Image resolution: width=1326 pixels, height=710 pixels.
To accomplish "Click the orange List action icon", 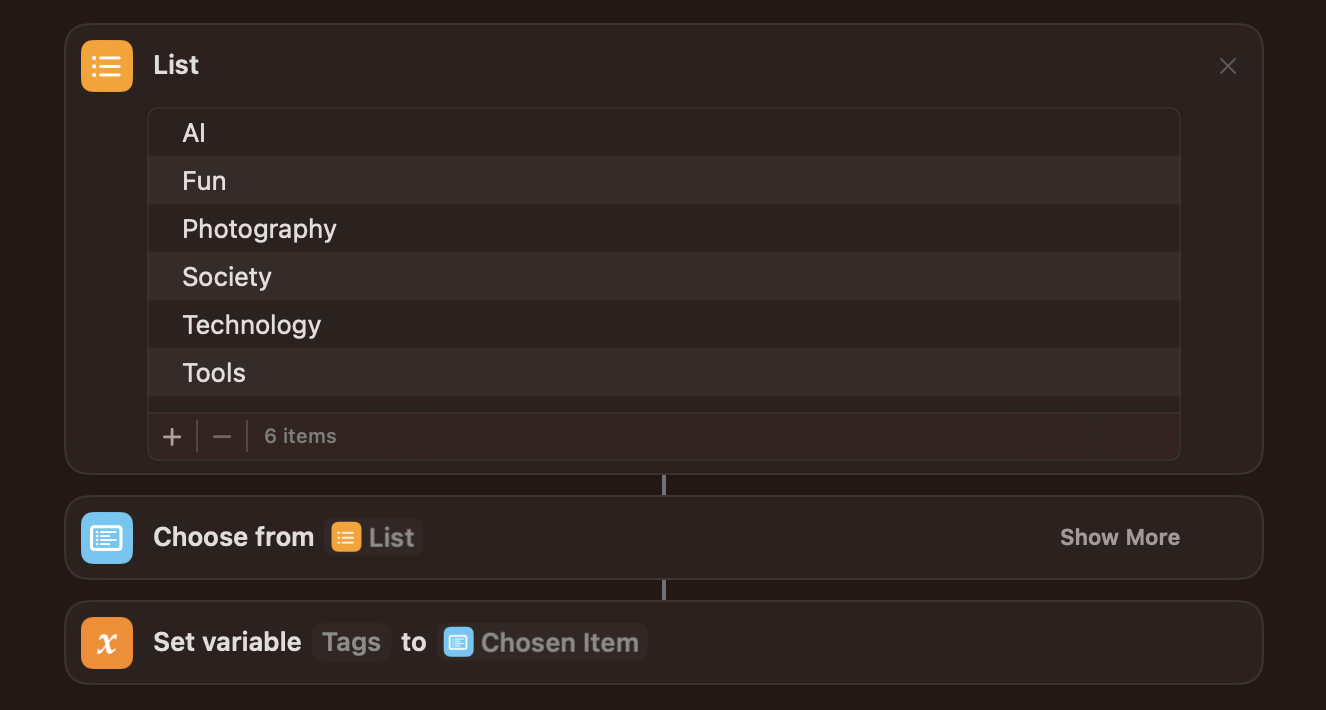I will 107,66.
